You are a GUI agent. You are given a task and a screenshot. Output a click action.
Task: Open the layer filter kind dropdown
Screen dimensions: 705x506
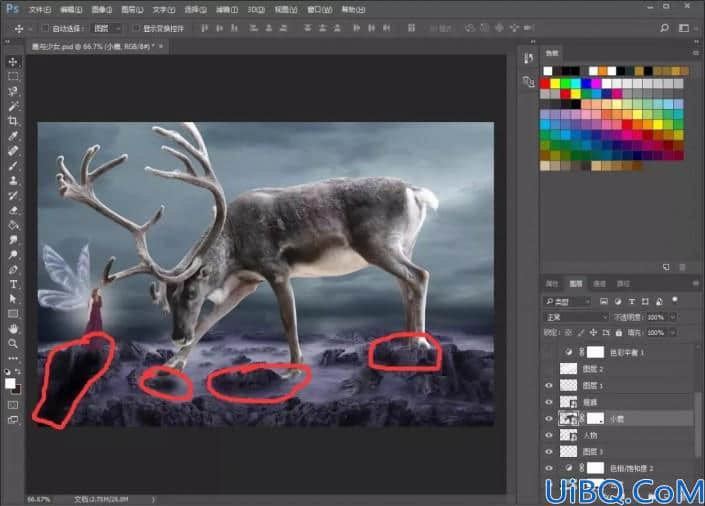(567, 301)
